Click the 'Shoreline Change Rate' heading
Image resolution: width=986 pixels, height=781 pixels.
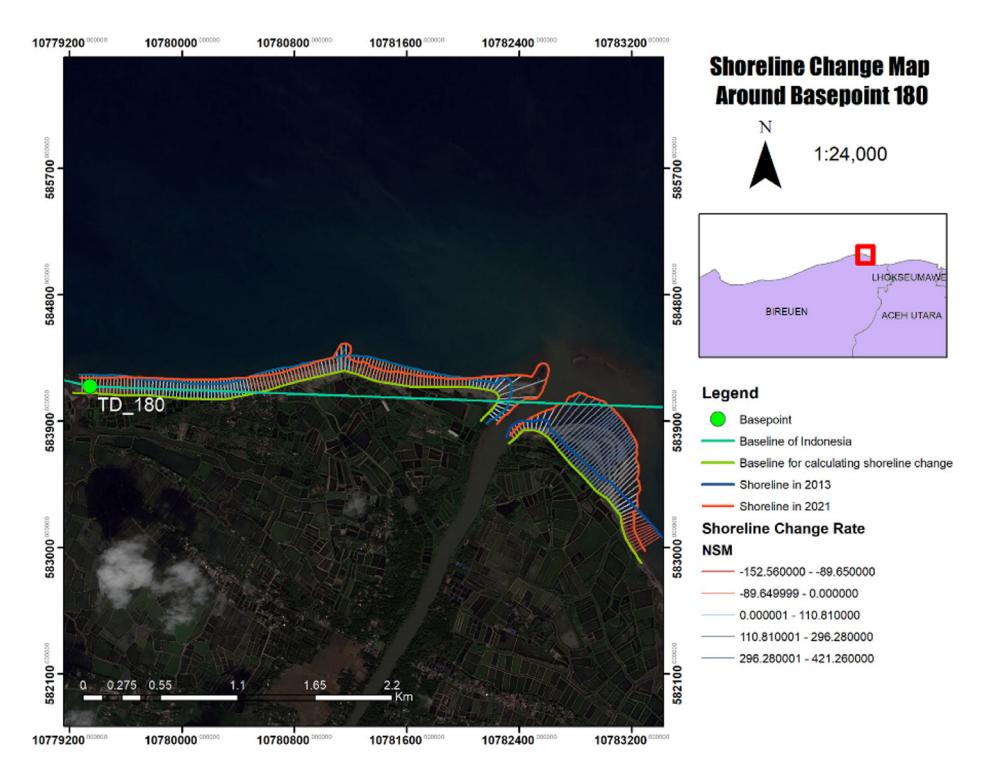784,529
